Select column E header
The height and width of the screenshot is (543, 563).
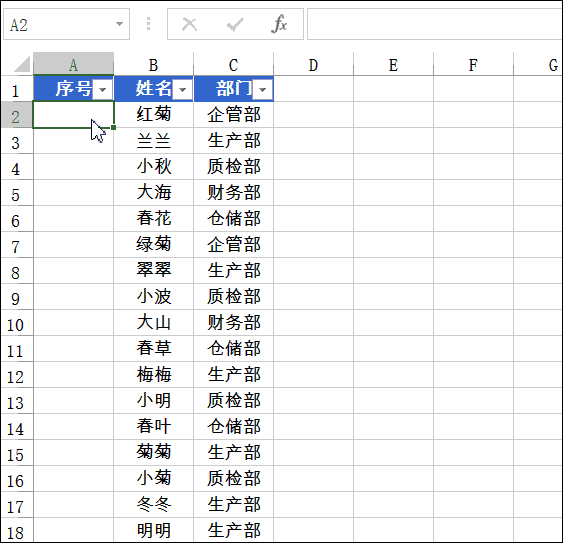394,64
